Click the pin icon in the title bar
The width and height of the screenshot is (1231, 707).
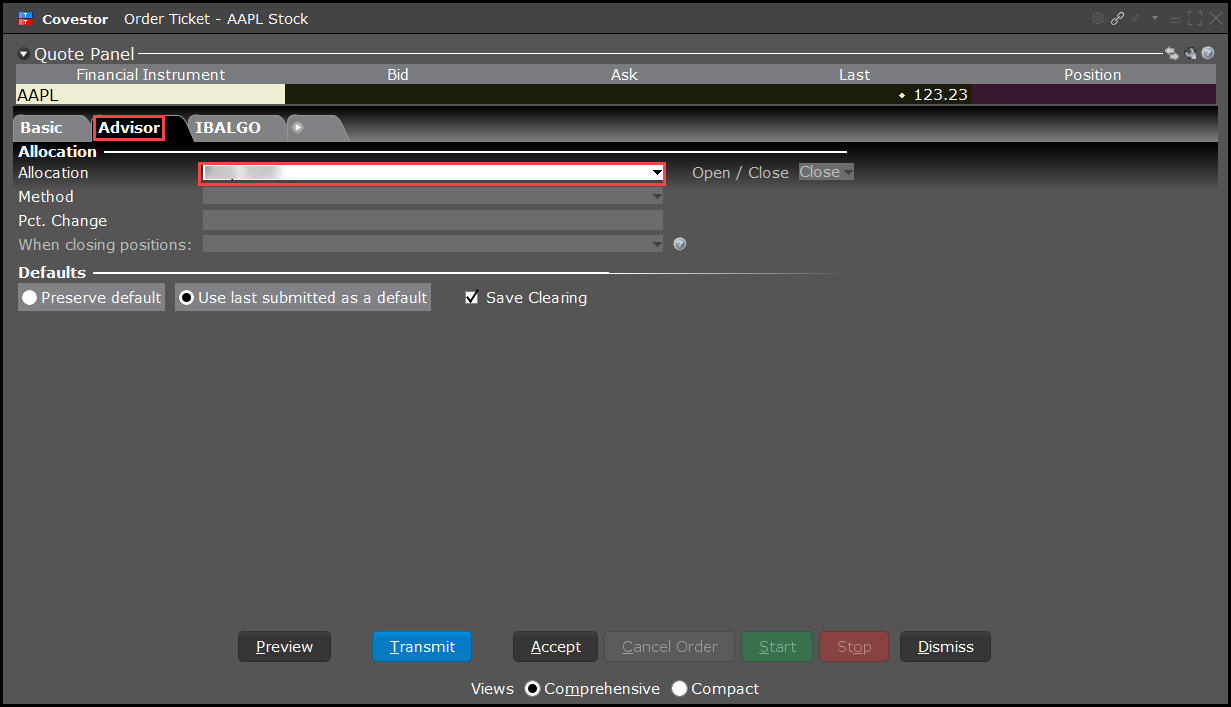click(x=1137, y=18)
